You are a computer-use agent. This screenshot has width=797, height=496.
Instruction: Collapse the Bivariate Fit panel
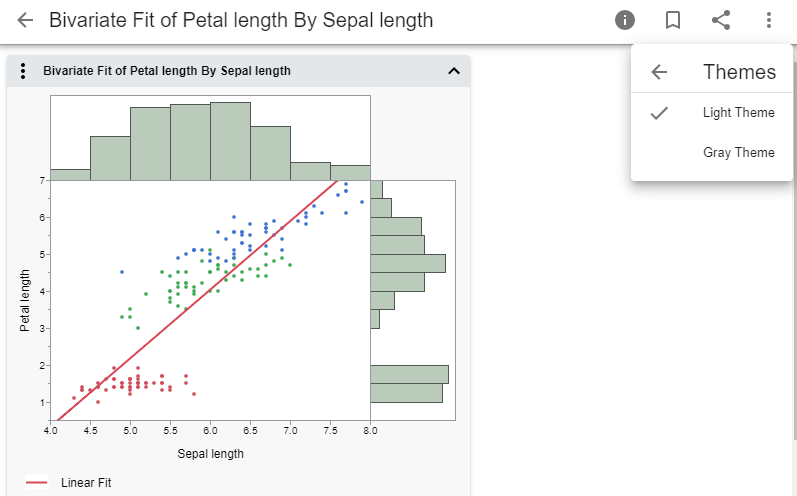(x=453, y=71)
